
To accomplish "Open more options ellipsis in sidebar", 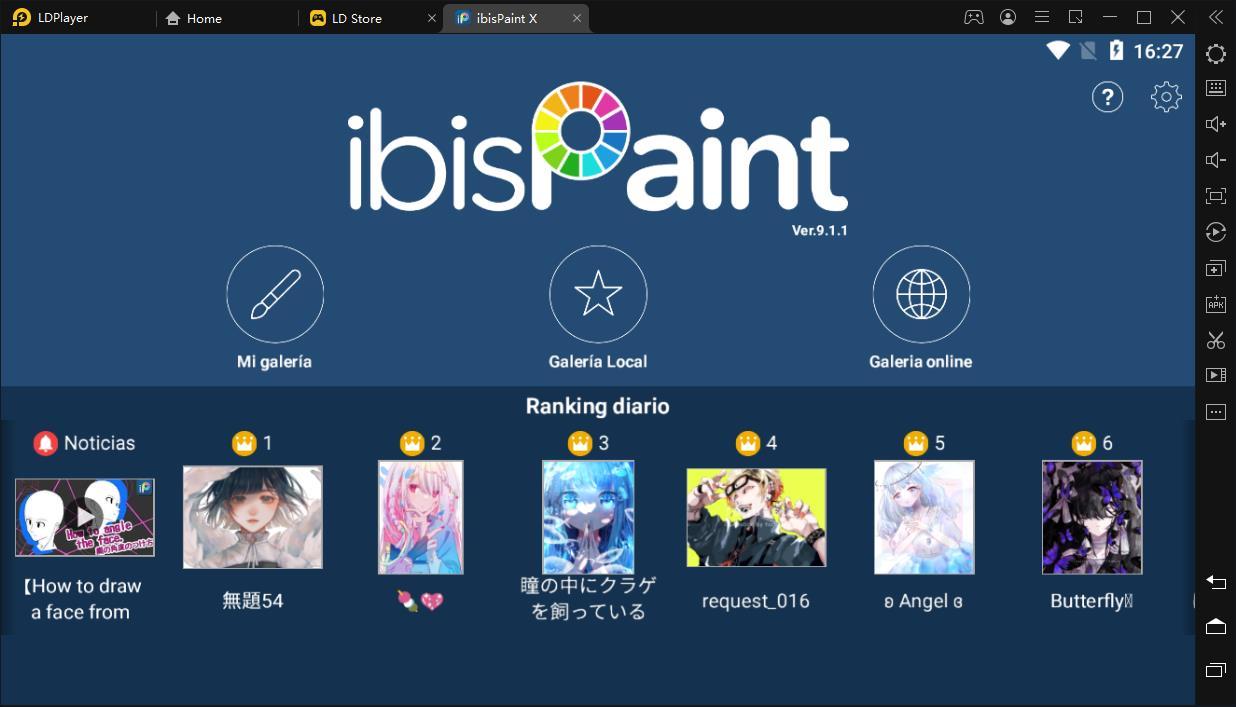I will pos(1216,412).
